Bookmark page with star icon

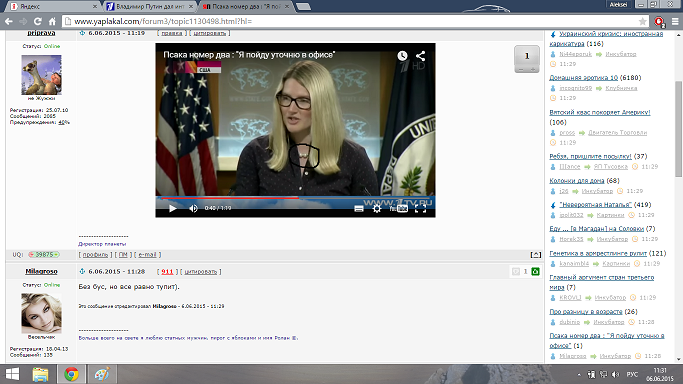click(x=642, y=21)
